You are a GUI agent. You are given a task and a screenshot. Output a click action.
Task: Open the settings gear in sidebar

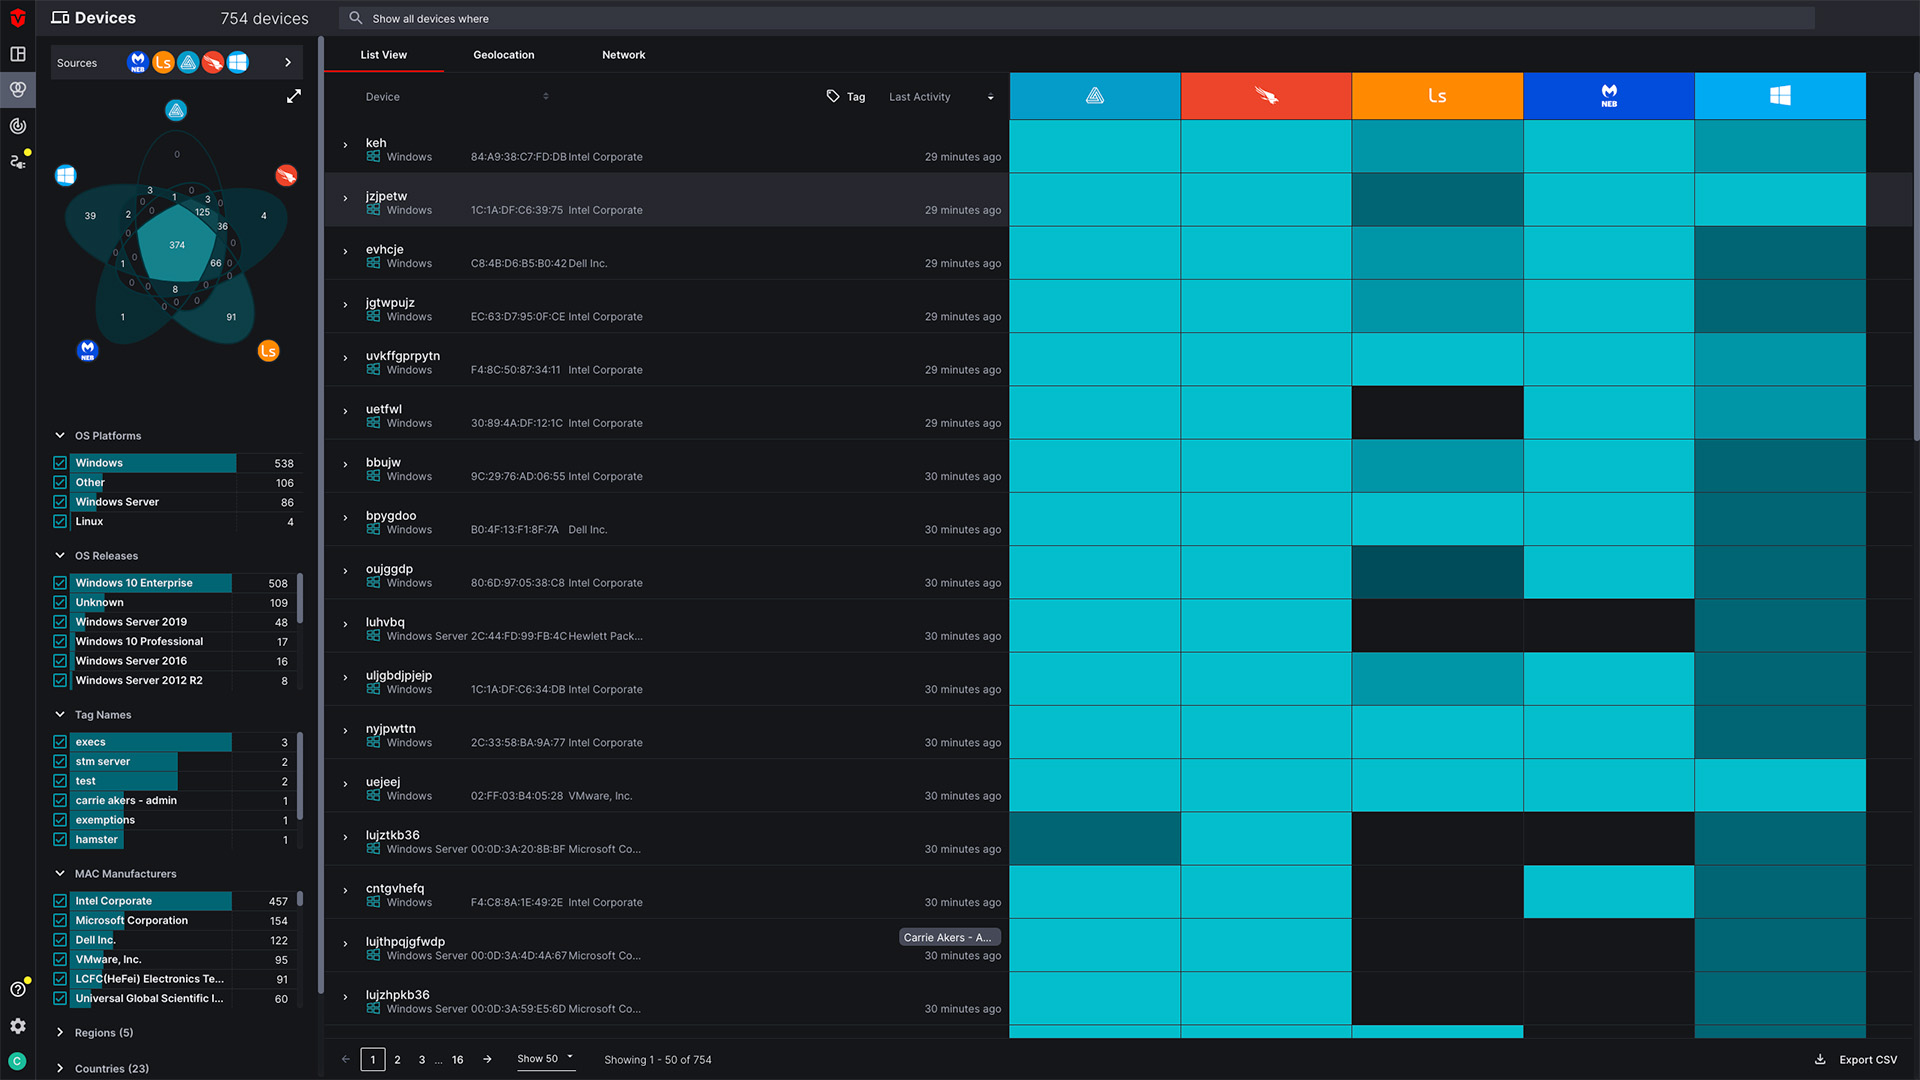[x=18, y=1026]
